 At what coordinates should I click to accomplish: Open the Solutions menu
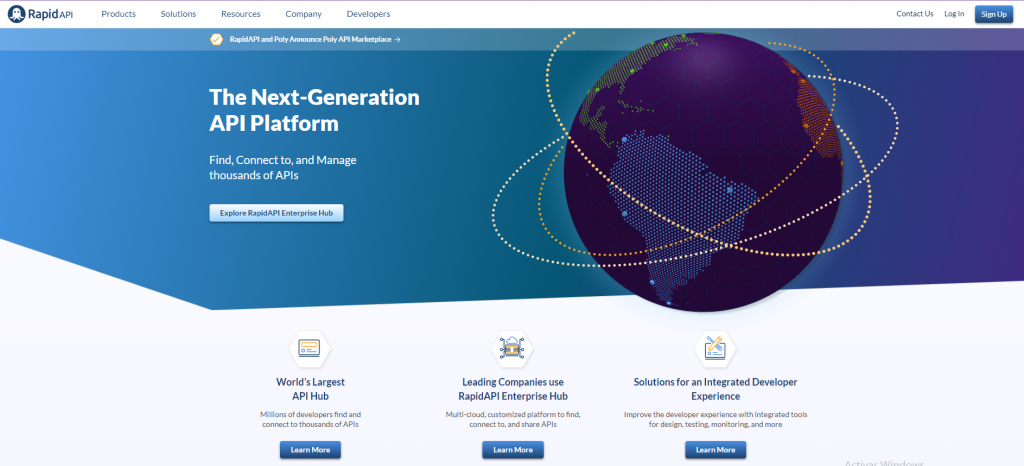178,14
